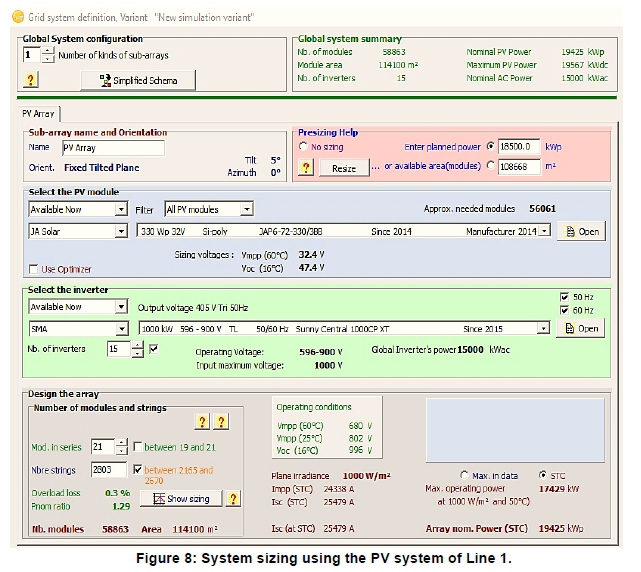Open the All PV modules filter dropdown
This screenshot has height=572, width=641.
(245, 210)
